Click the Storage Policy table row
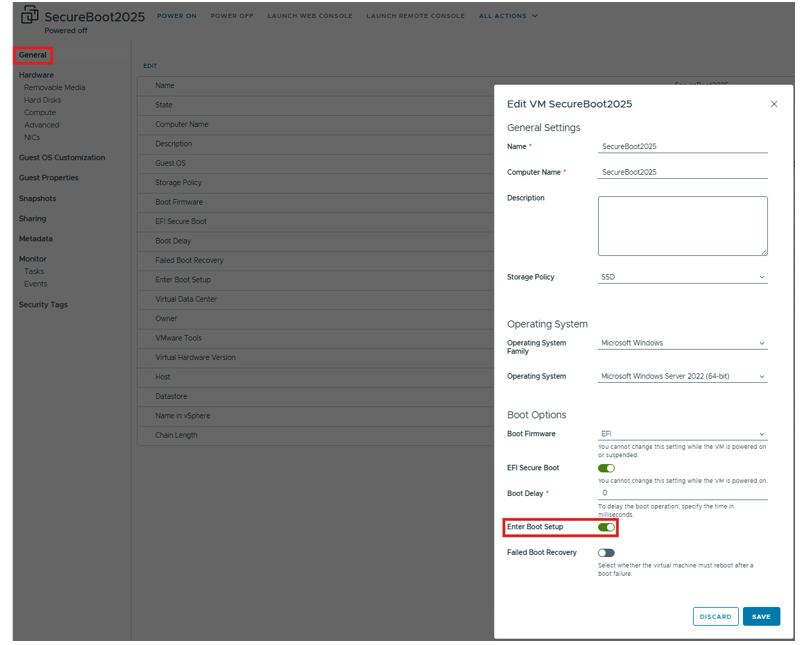Image resolution: width=802 pixels, height=645 pixels. pyautogui.click(x=316, y=183)
